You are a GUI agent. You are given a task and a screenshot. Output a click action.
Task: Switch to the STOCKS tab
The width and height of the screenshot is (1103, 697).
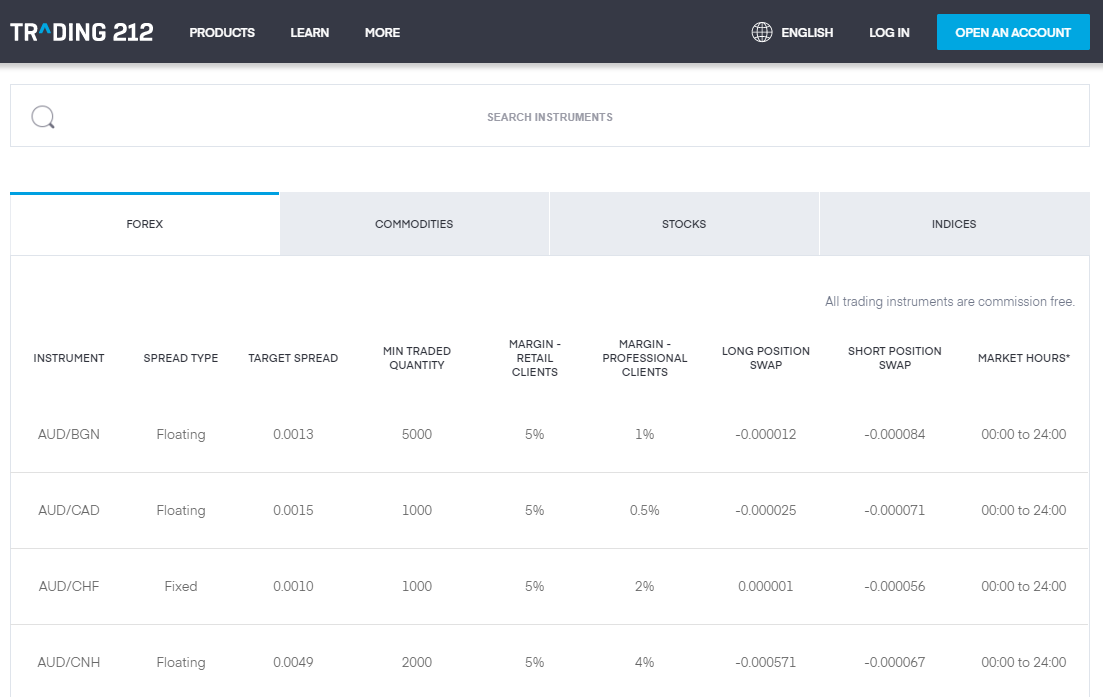[x=684, y=223]
